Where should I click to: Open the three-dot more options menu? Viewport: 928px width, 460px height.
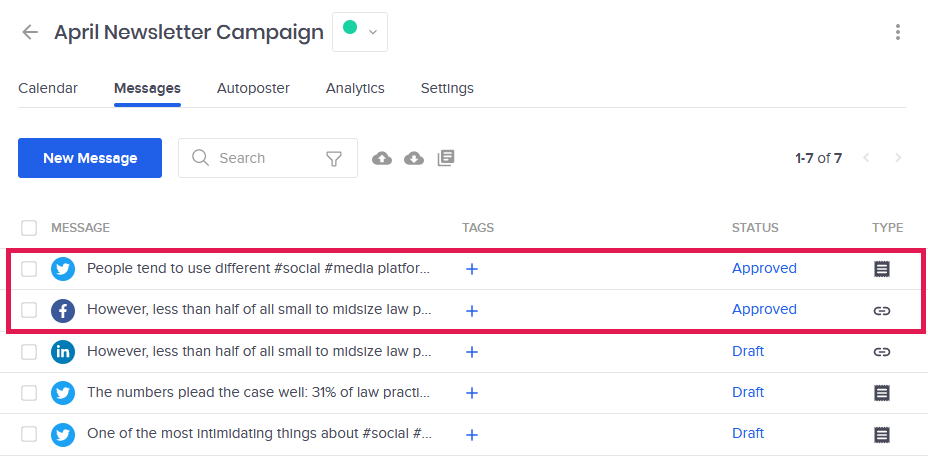898,32
